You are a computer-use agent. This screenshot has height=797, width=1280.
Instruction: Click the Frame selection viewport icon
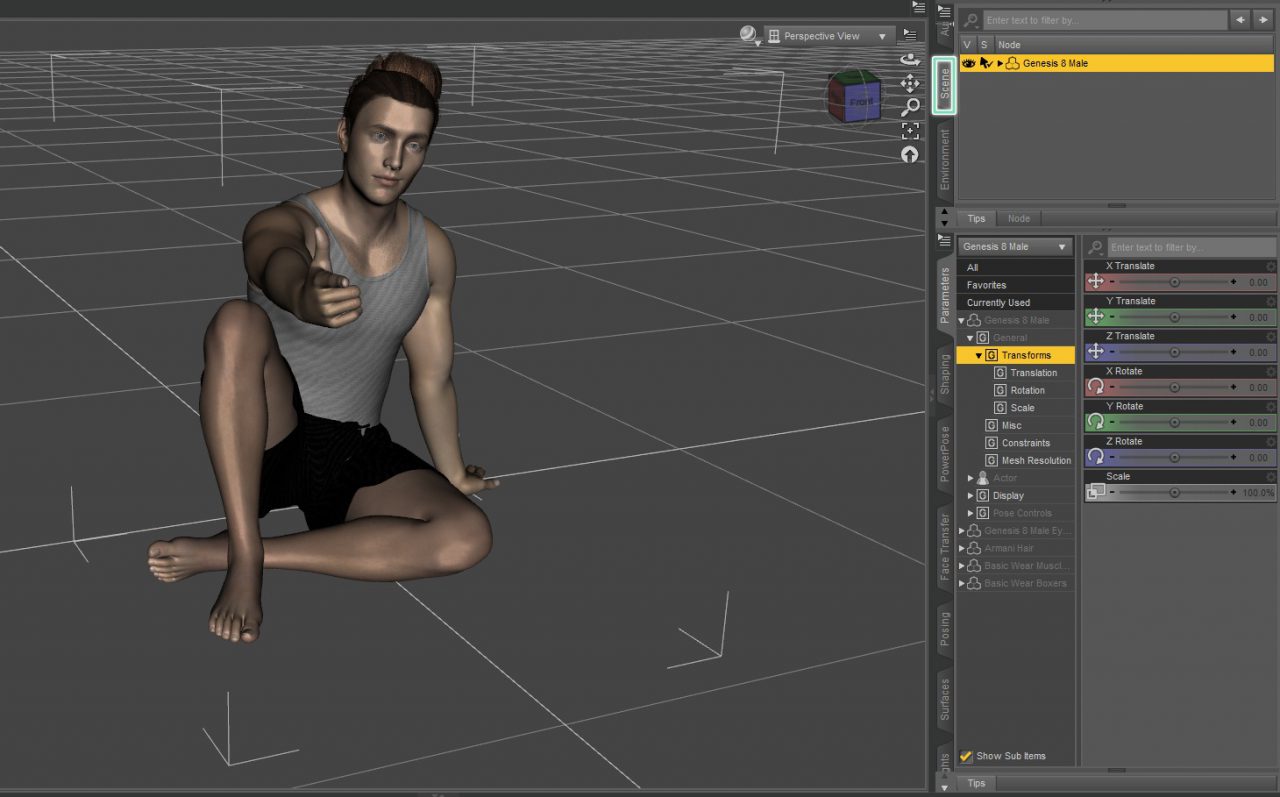910,131
